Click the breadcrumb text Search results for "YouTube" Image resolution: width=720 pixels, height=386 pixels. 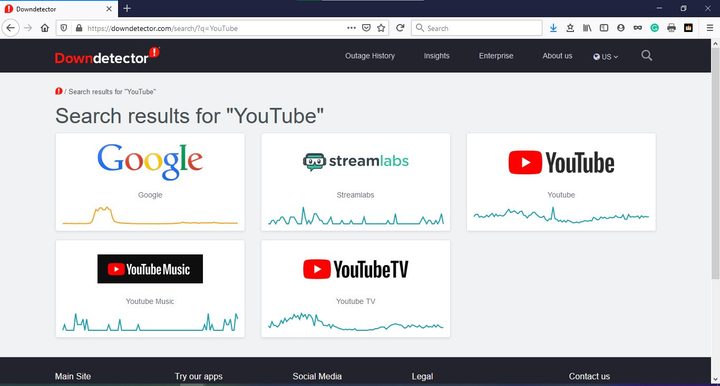pos(112,92)
